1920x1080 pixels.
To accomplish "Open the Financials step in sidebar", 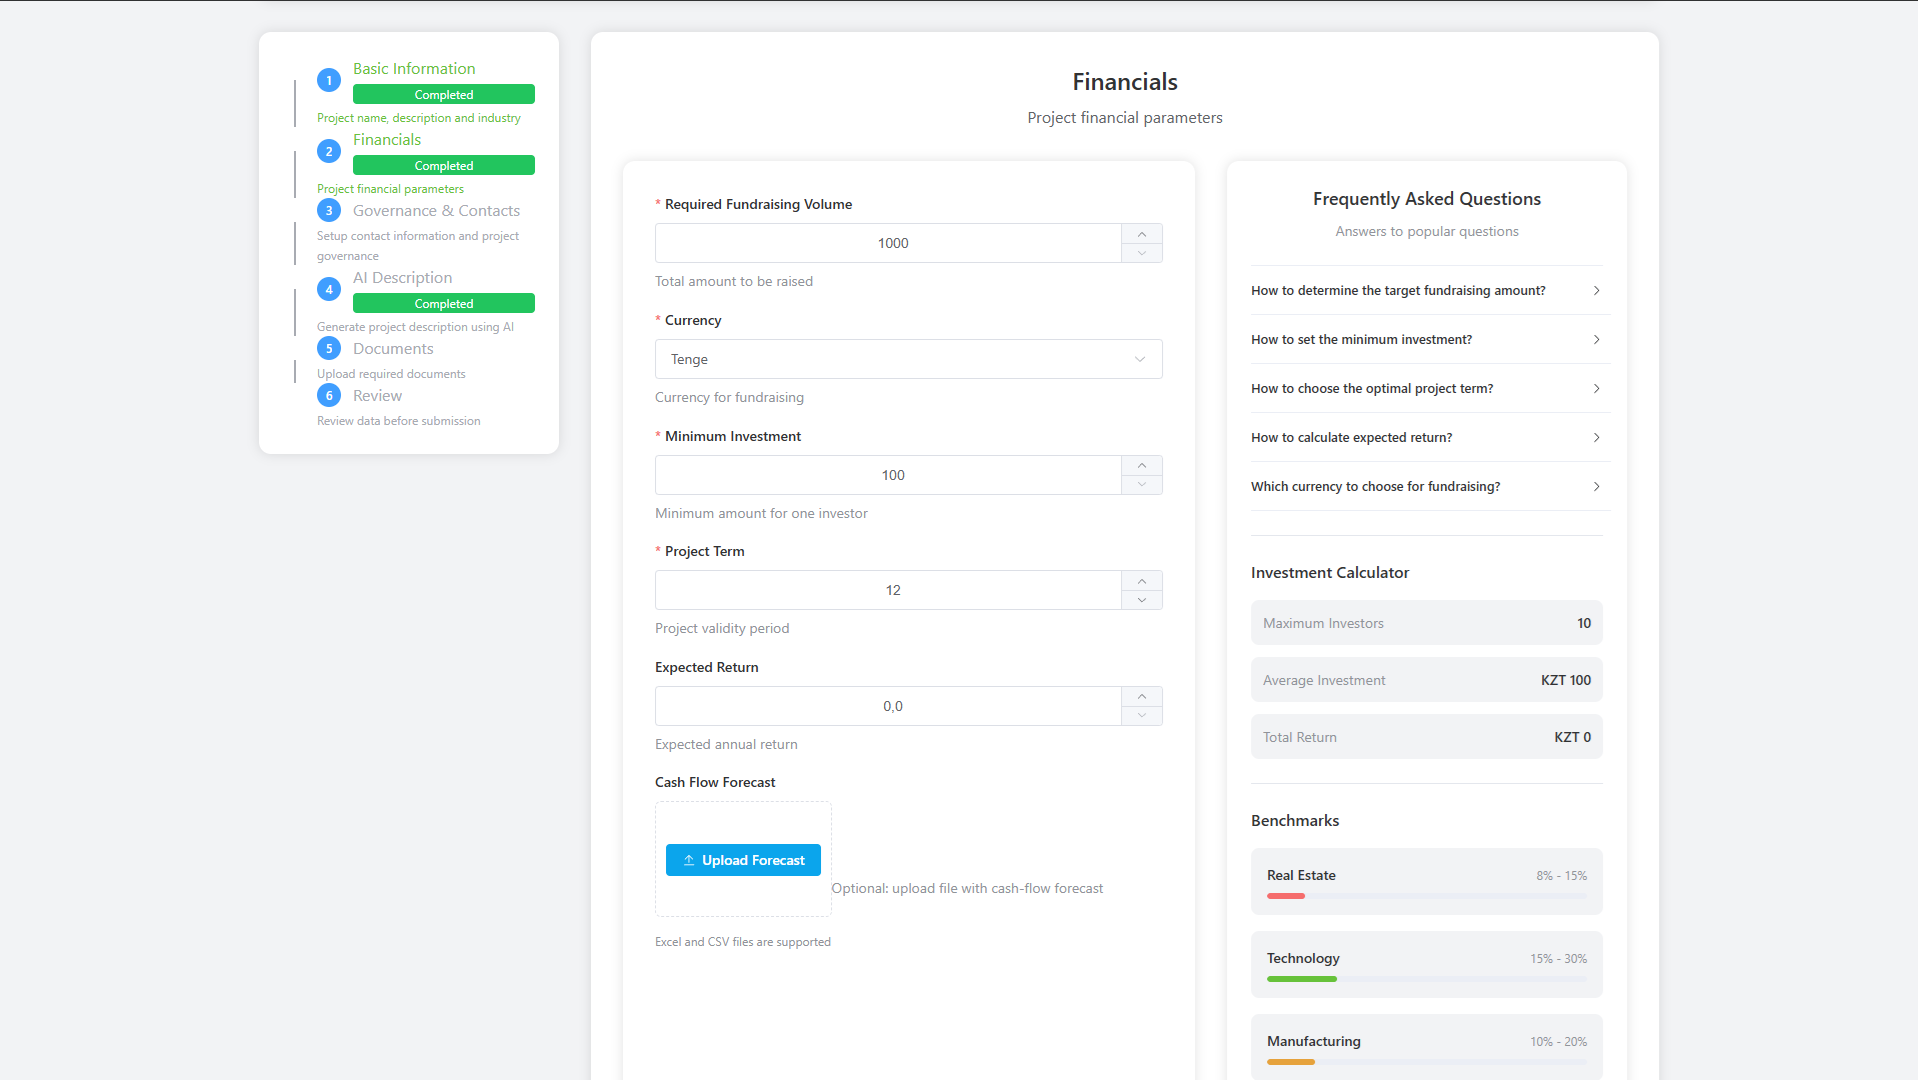I will 387,140.
